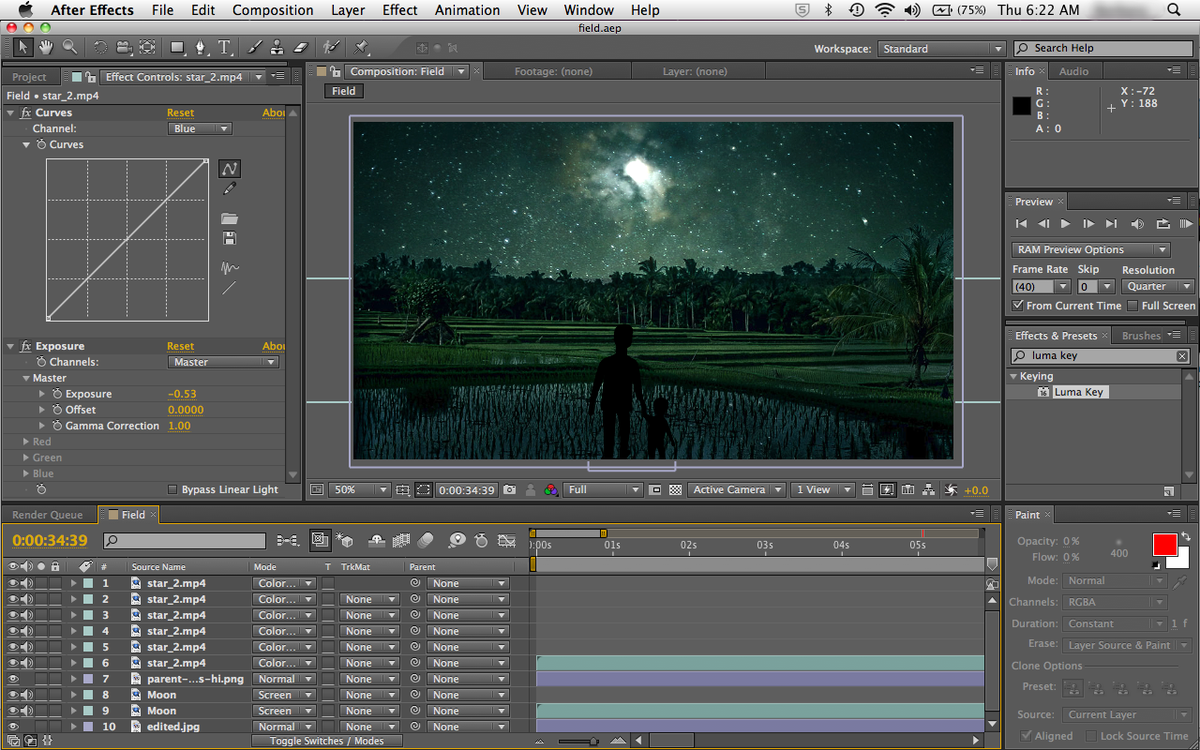Enable Full Screen preview checkbox

pos(1133,306)
